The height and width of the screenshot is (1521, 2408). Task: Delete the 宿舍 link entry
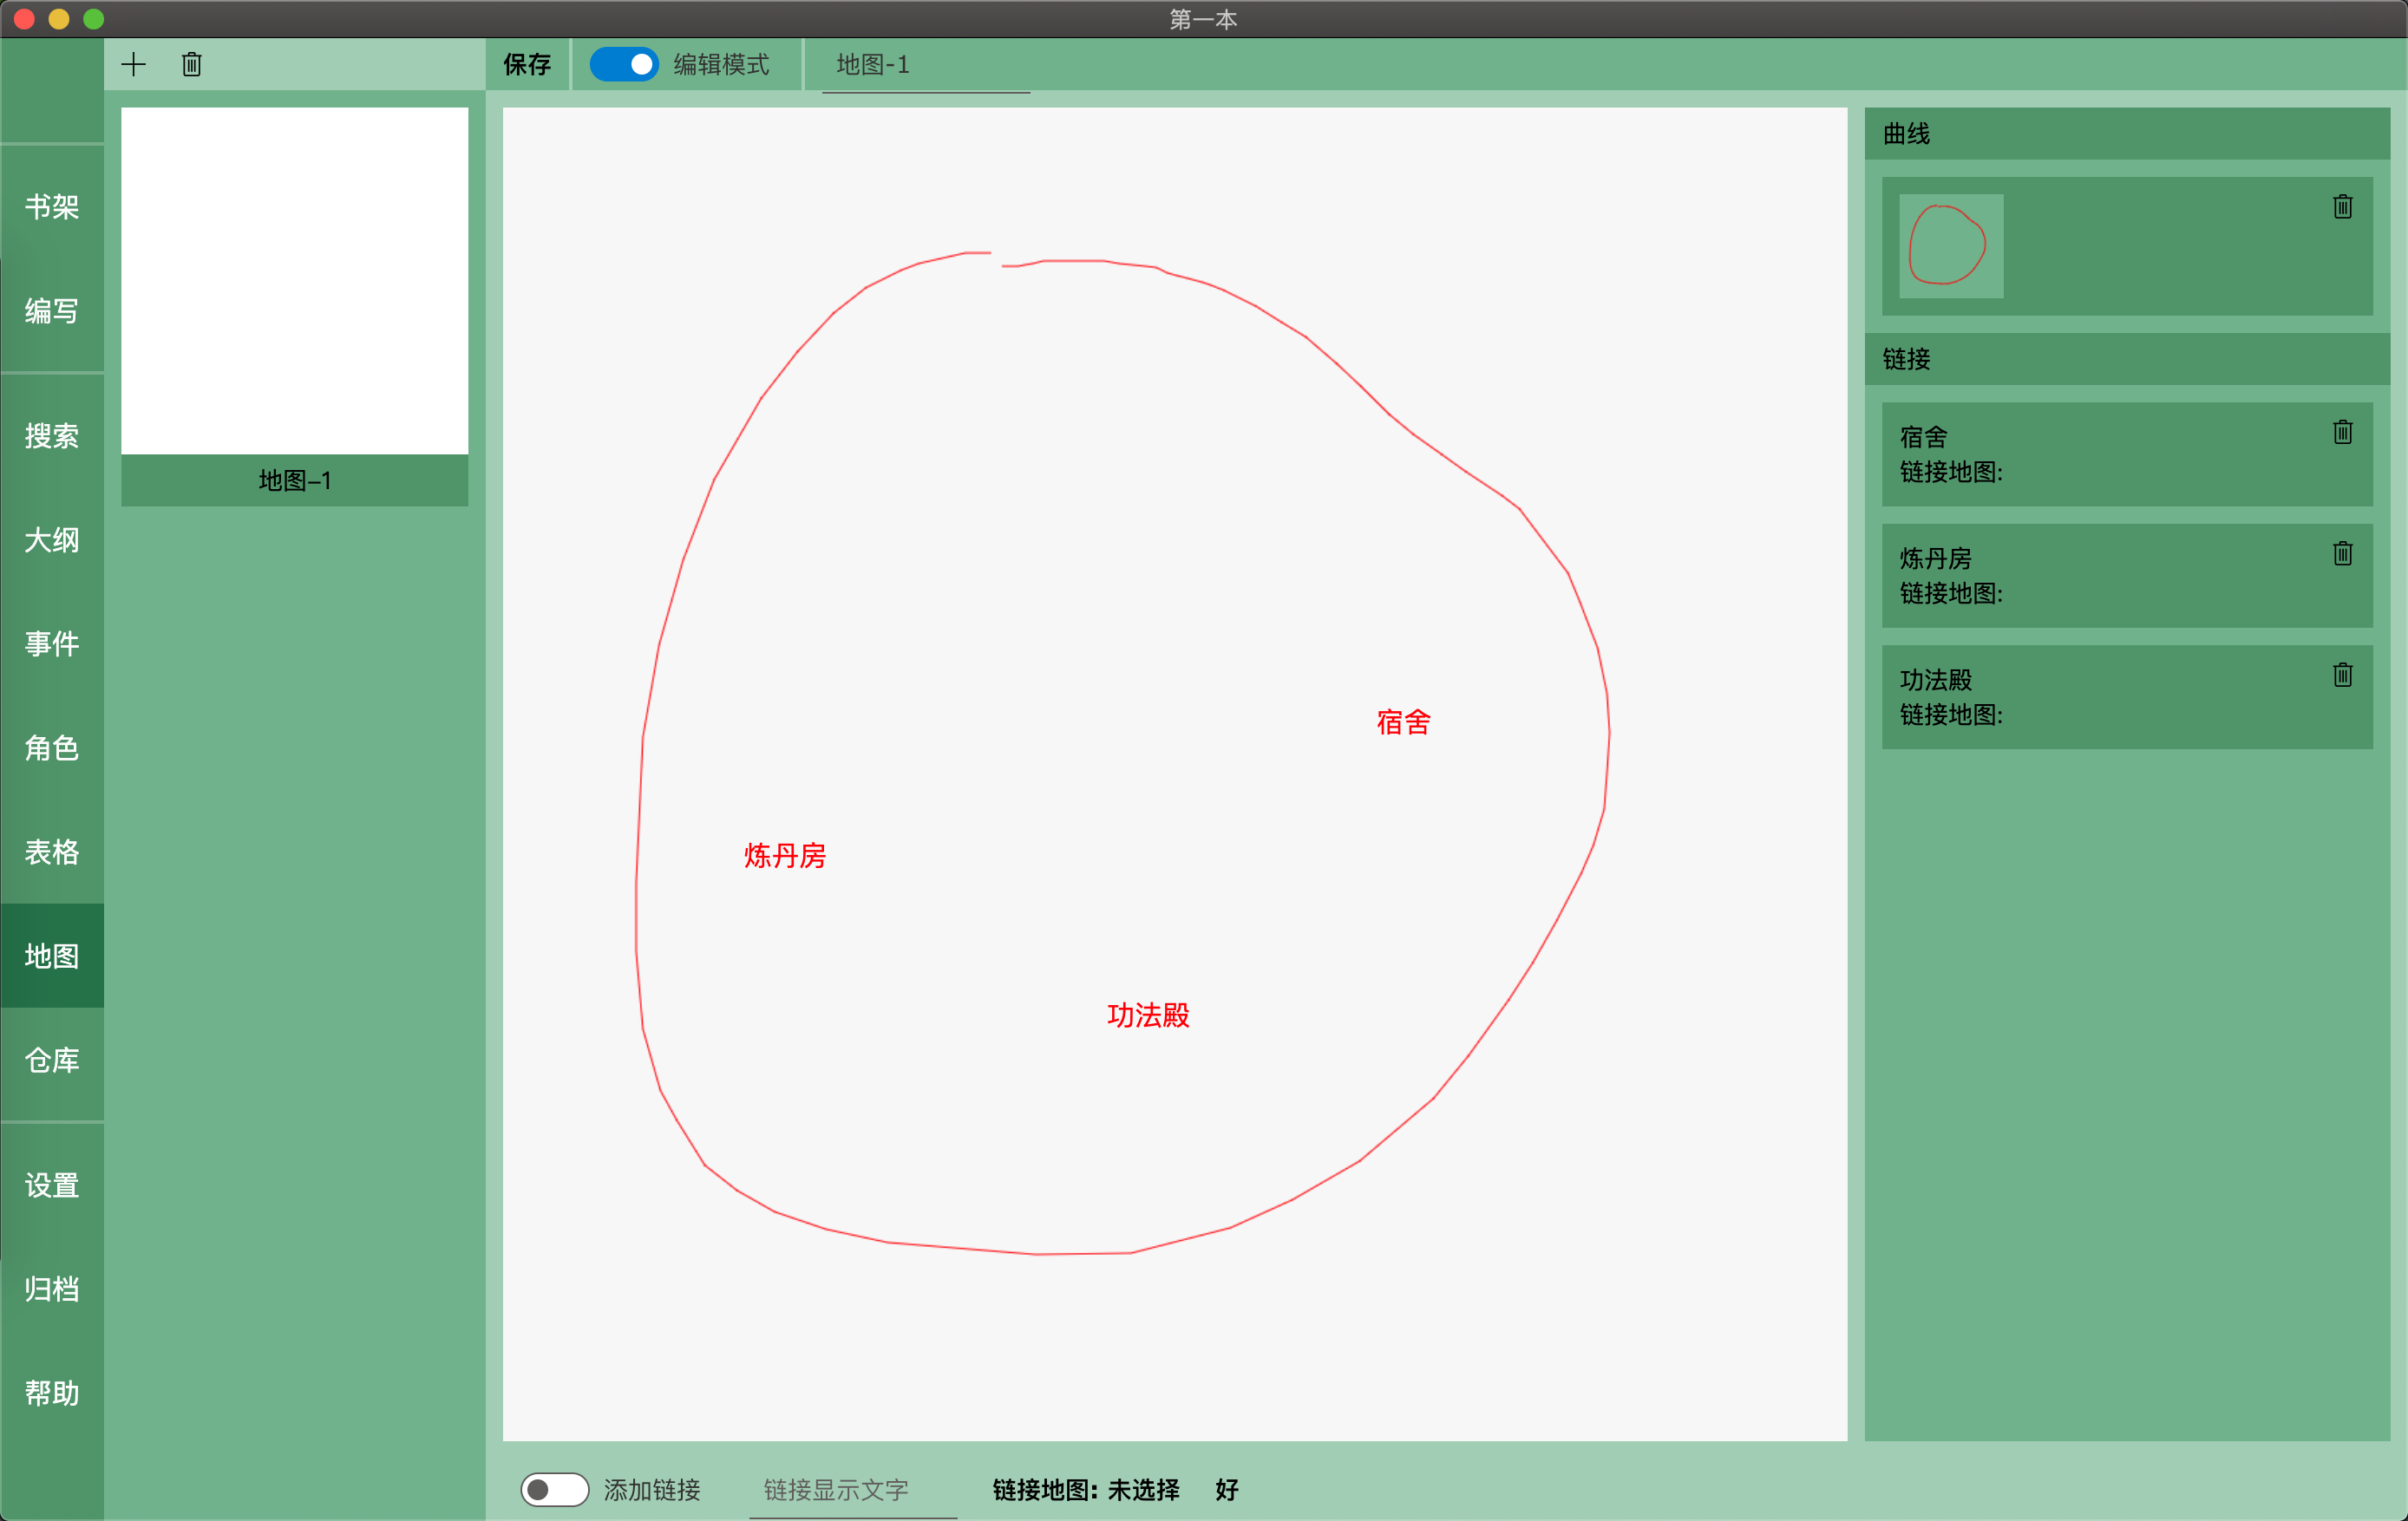point(2342,432)
